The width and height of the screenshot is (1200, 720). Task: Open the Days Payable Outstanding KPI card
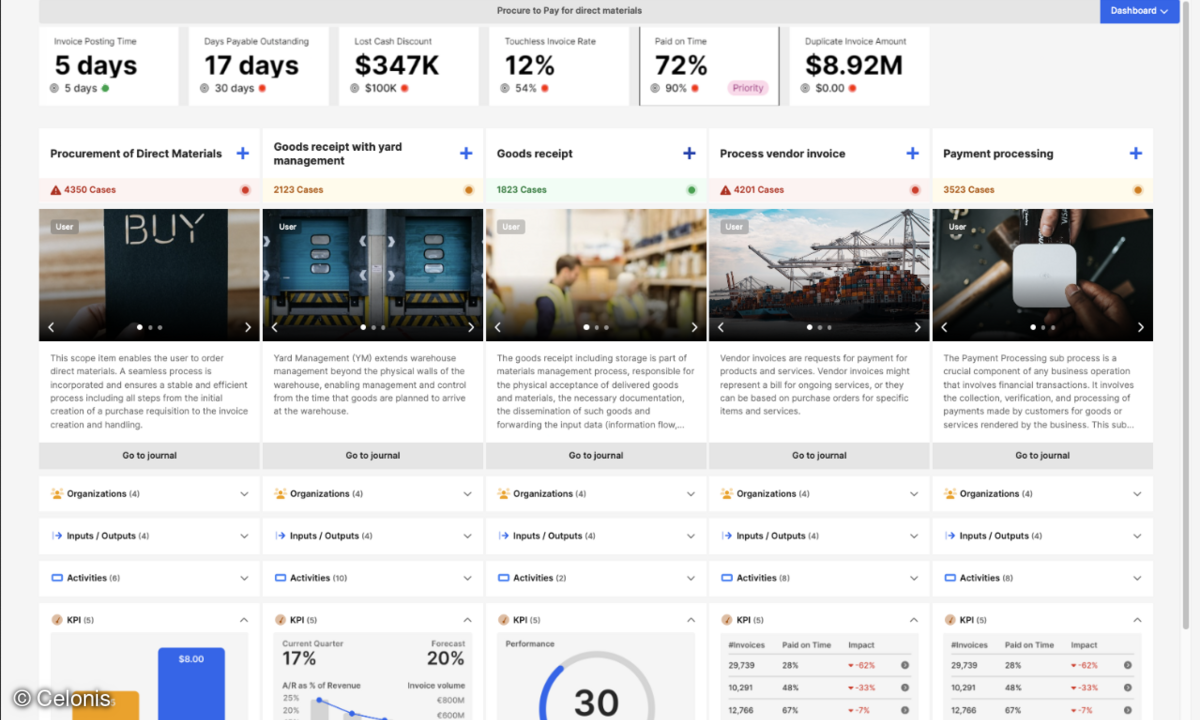coord(259,66)
